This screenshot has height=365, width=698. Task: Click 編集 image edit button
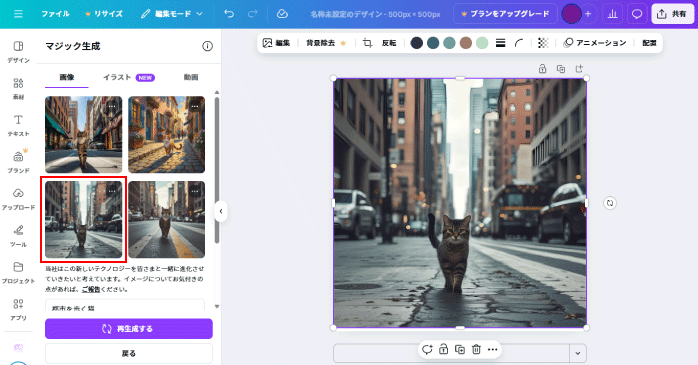tap(276, 43)
